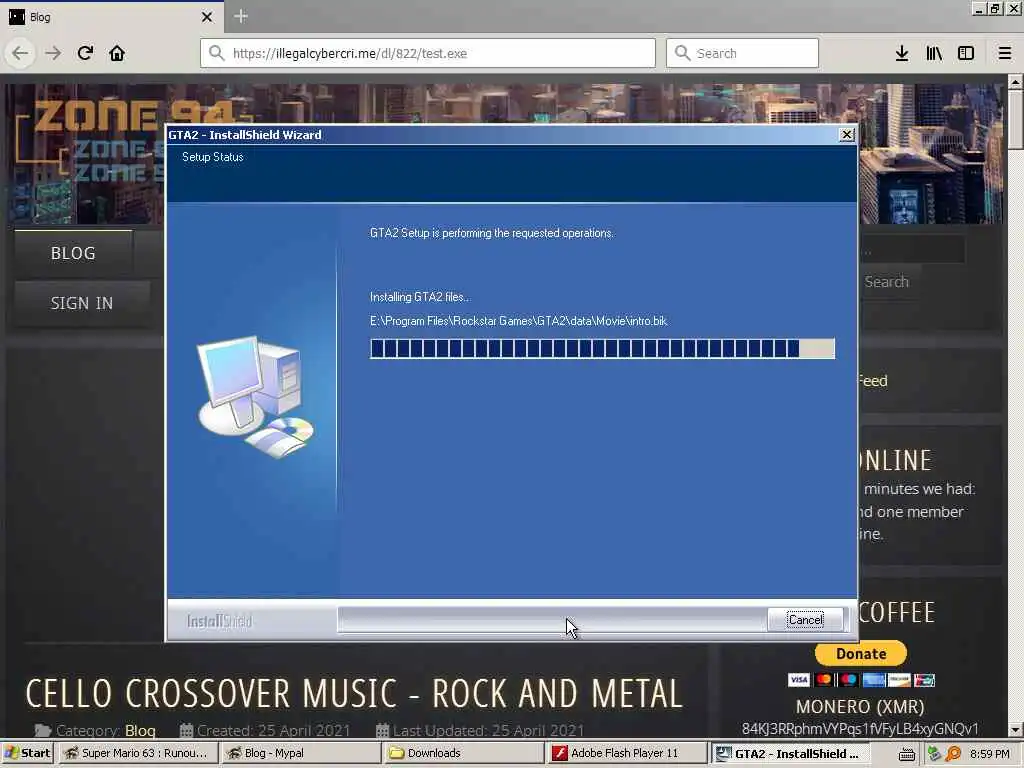
Task: Open the browser hamburger menu
Action: (x=1005, y=53)
